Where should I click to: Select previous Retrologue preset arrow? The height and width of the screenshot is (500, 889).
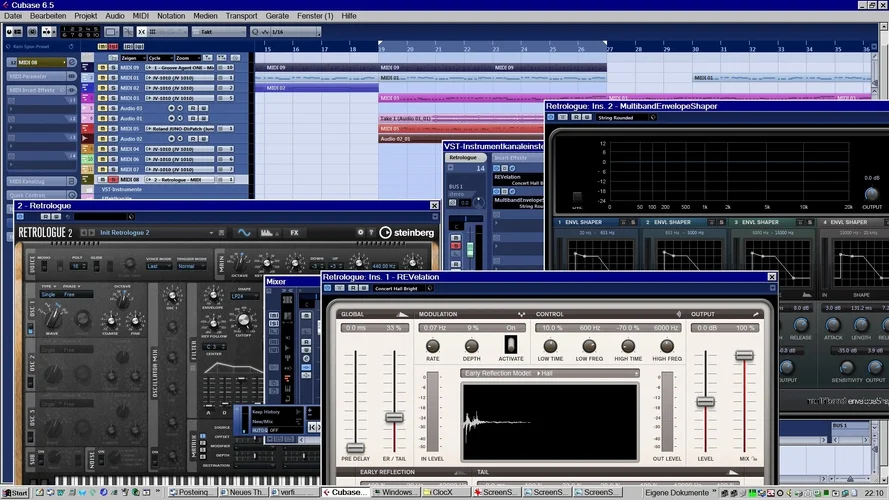pos(83,232)
